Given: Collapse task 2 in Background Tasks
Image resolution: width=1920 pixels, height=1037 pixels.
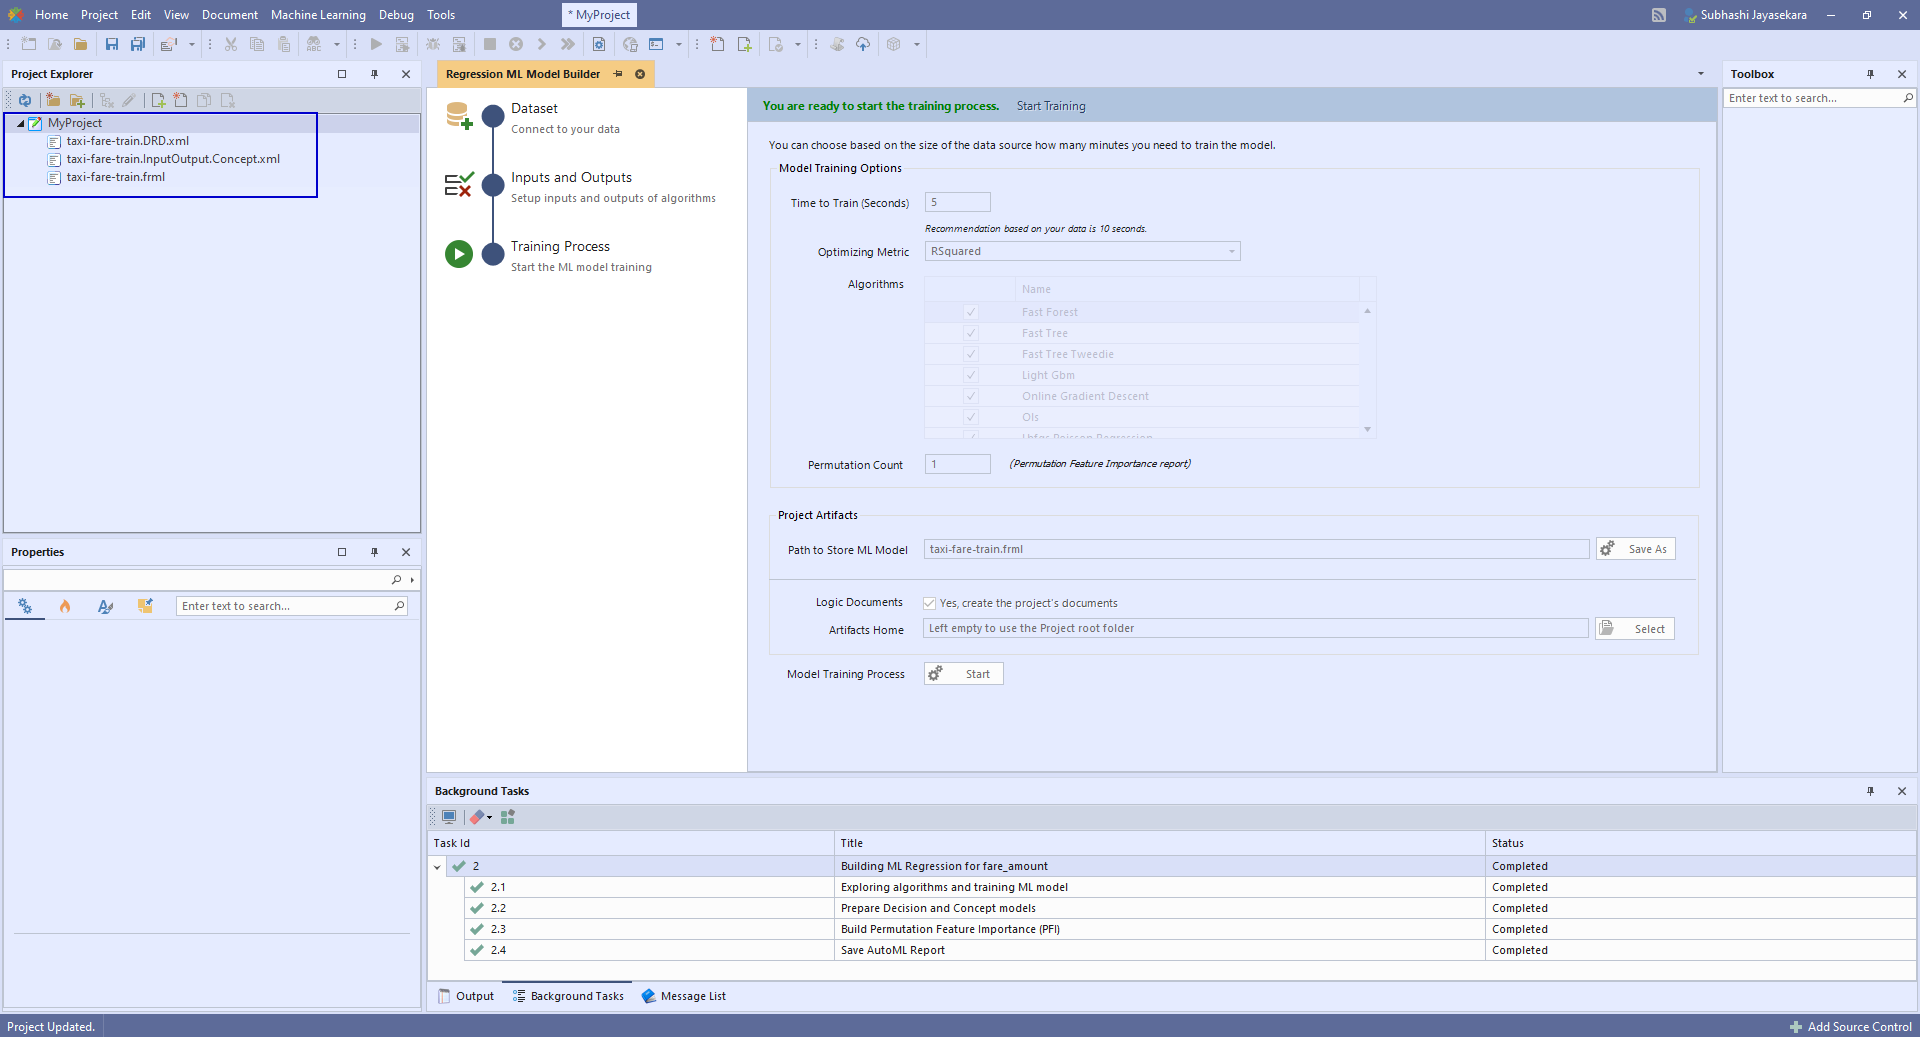Looking at the screenshot, I should (x=437, y=867).
